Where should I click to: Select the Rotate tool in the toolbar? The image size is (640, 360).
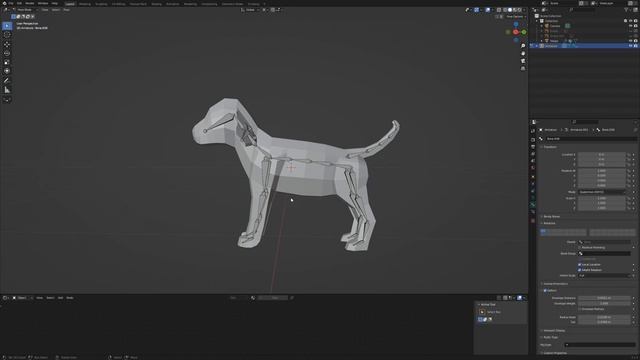click(7, 53)
